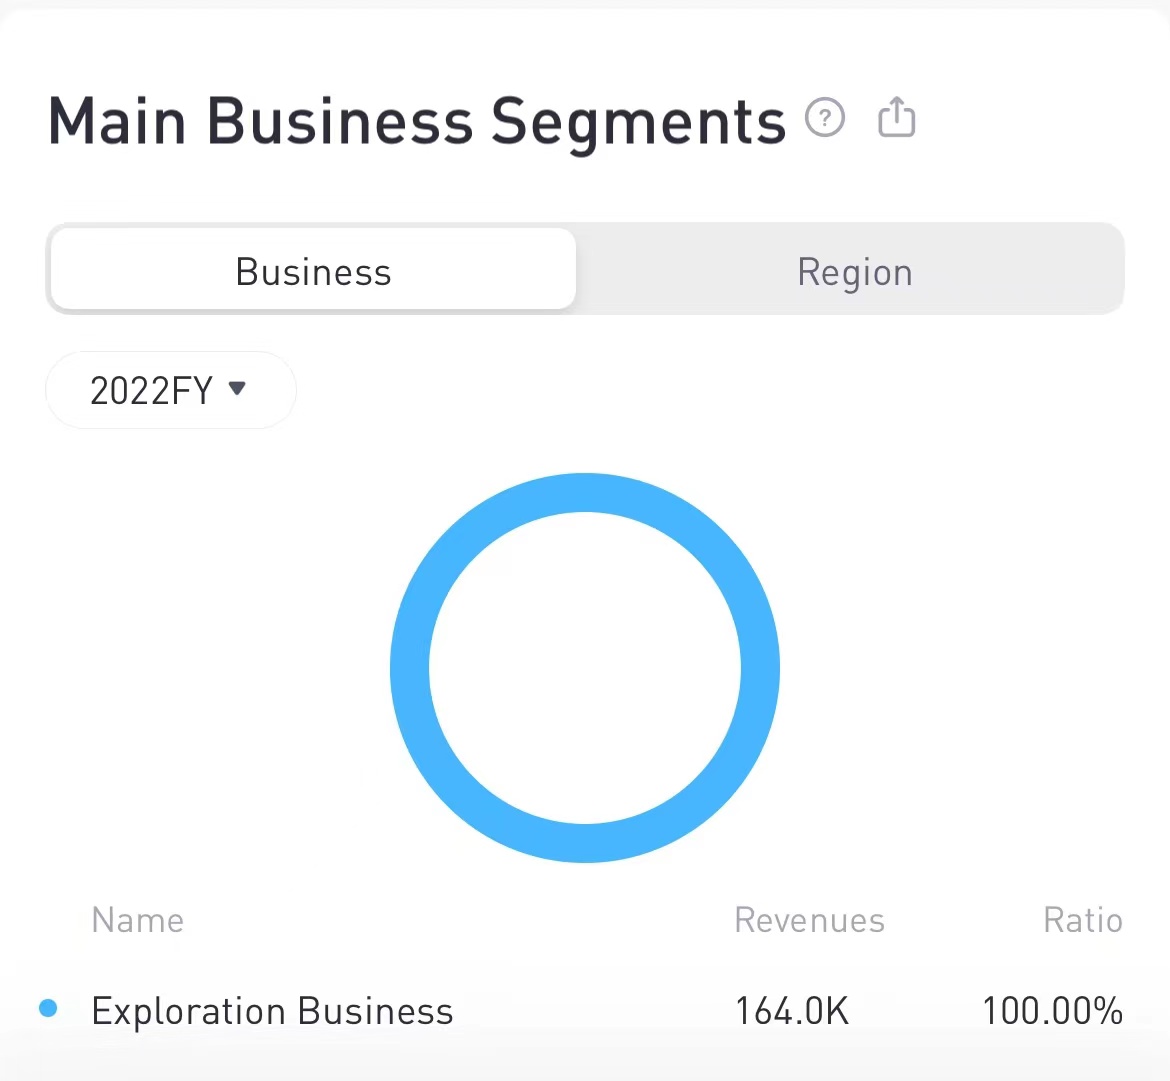This screenshot has height=1081, width=1170.
Task: Click the empty center of the donut chart
Action: click(x=585, y=668)
